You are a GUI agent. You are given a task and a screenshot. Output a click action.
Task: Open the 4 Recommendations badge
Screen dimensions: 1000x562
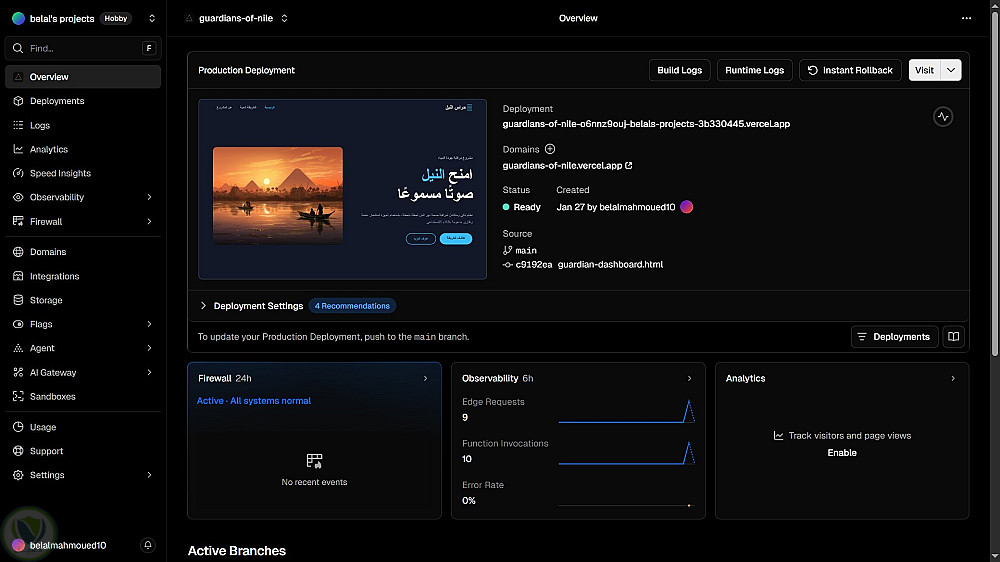352,306
